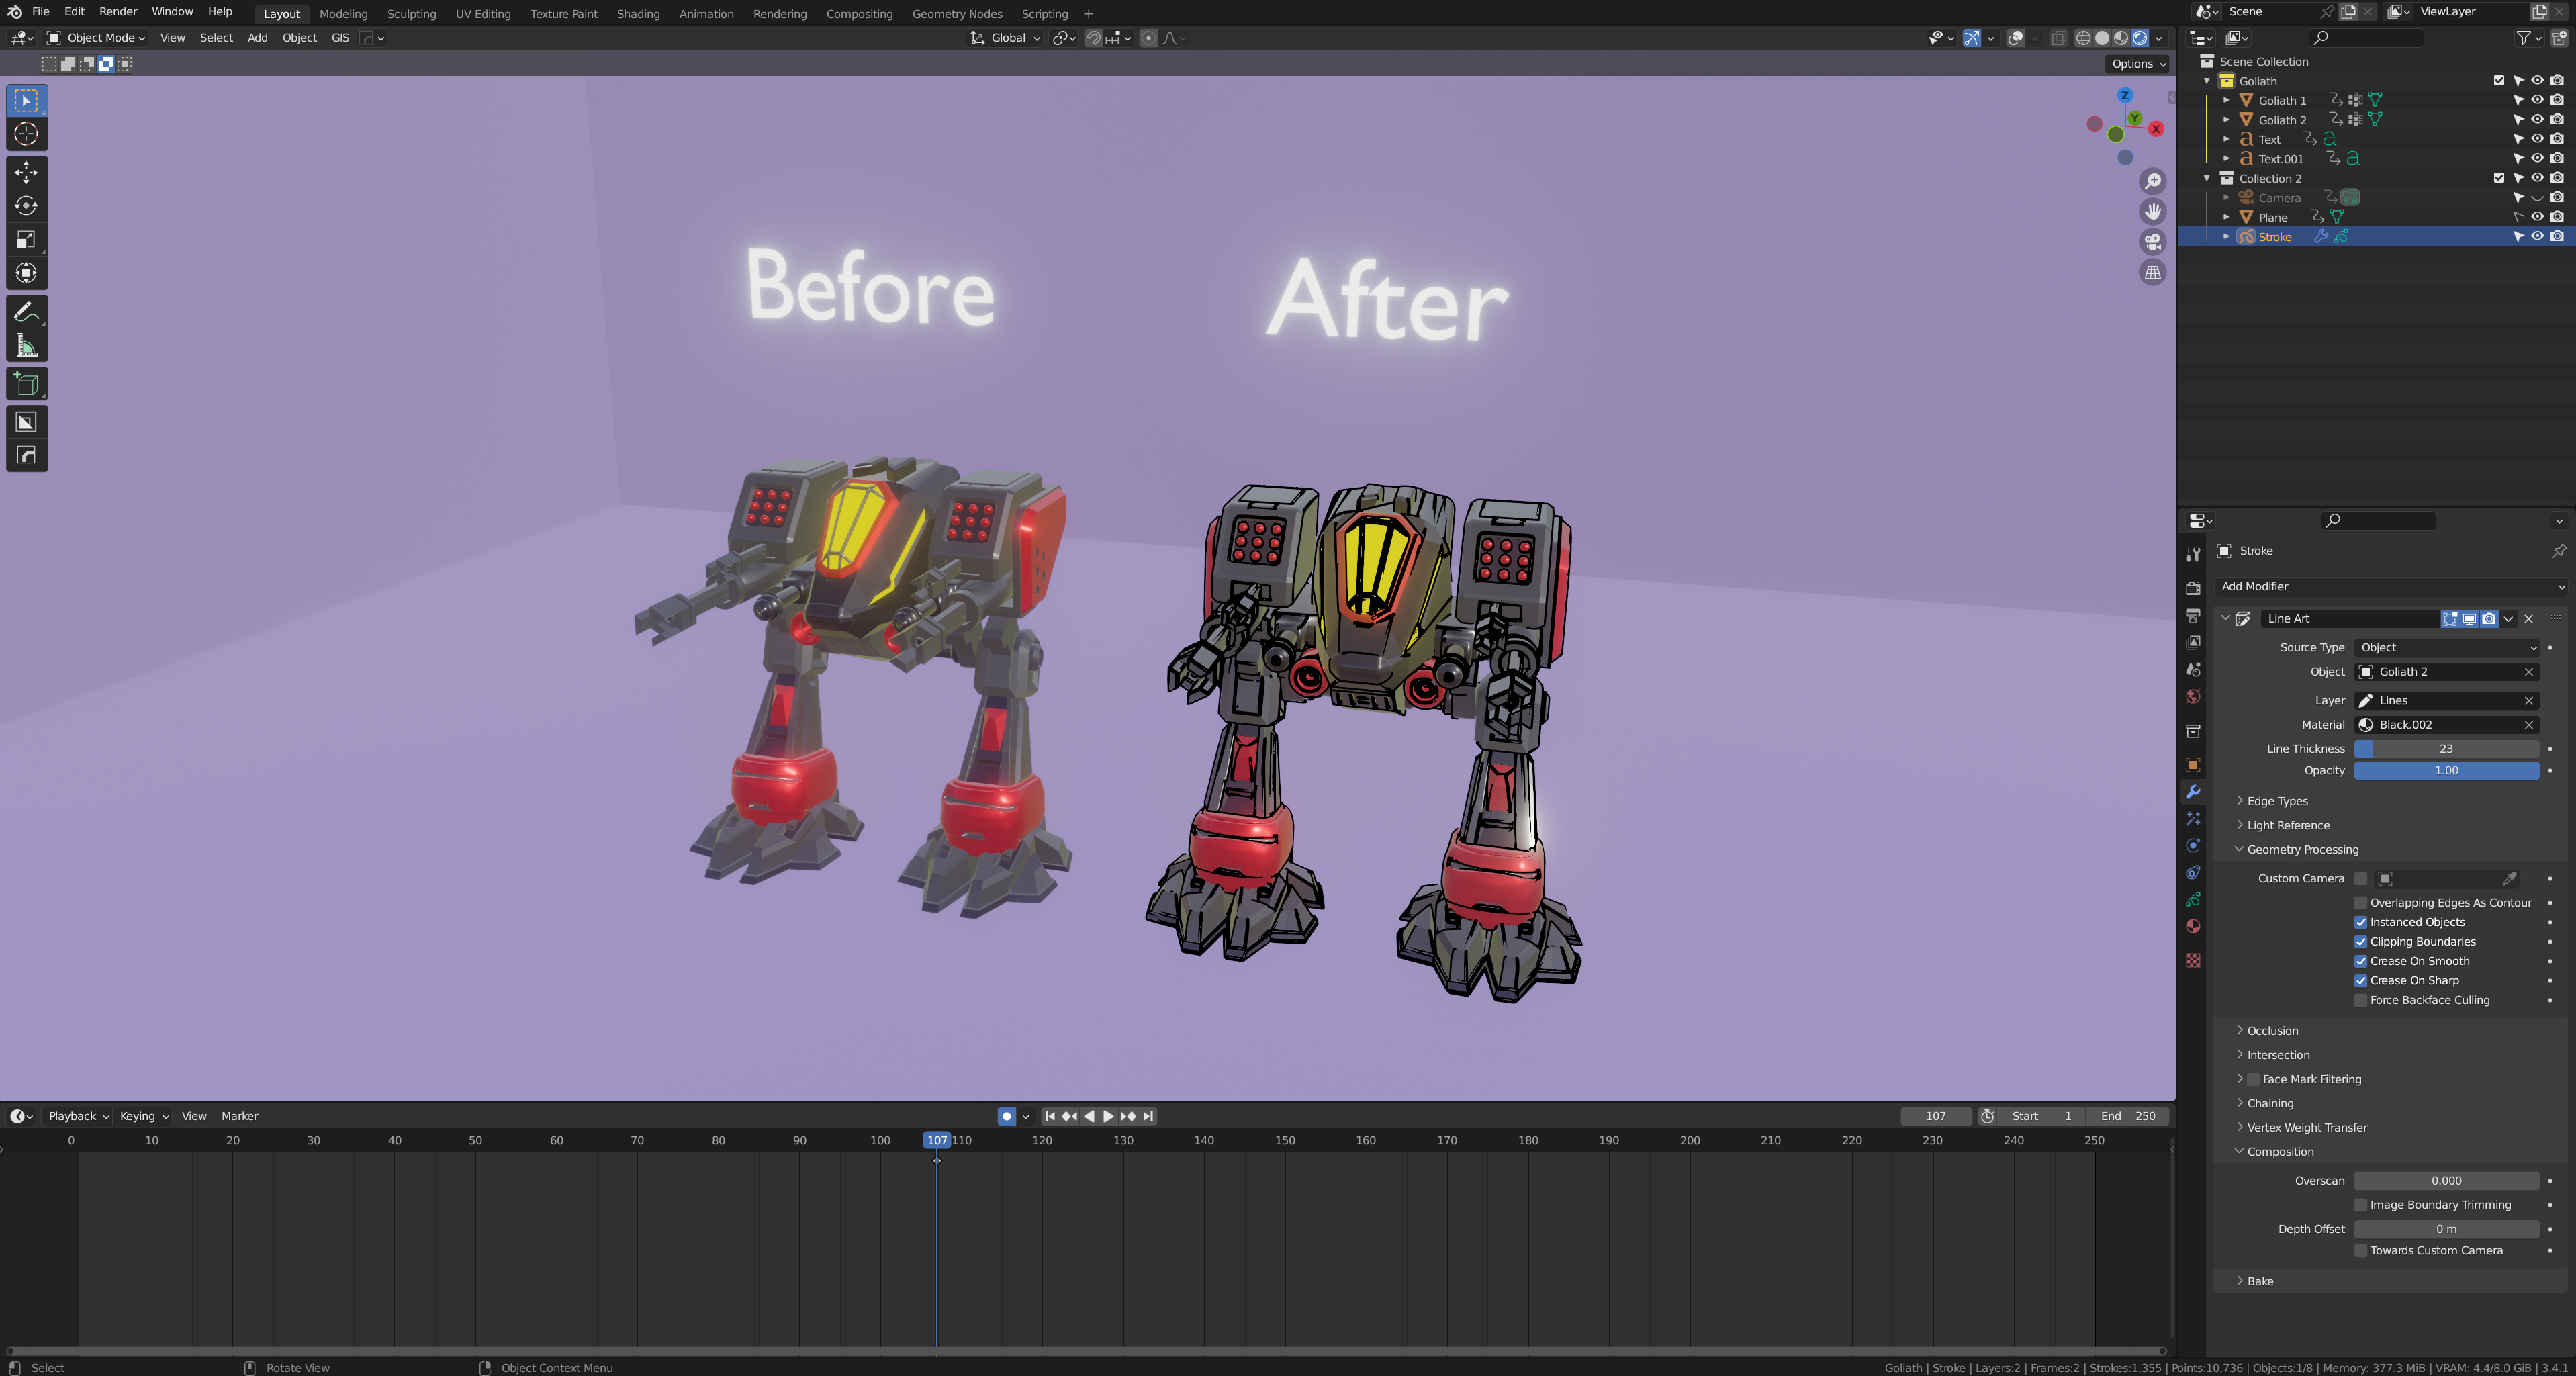Hide Goliath 1 with eye icon
Screen dimensions: 2576x1376
2537,100
